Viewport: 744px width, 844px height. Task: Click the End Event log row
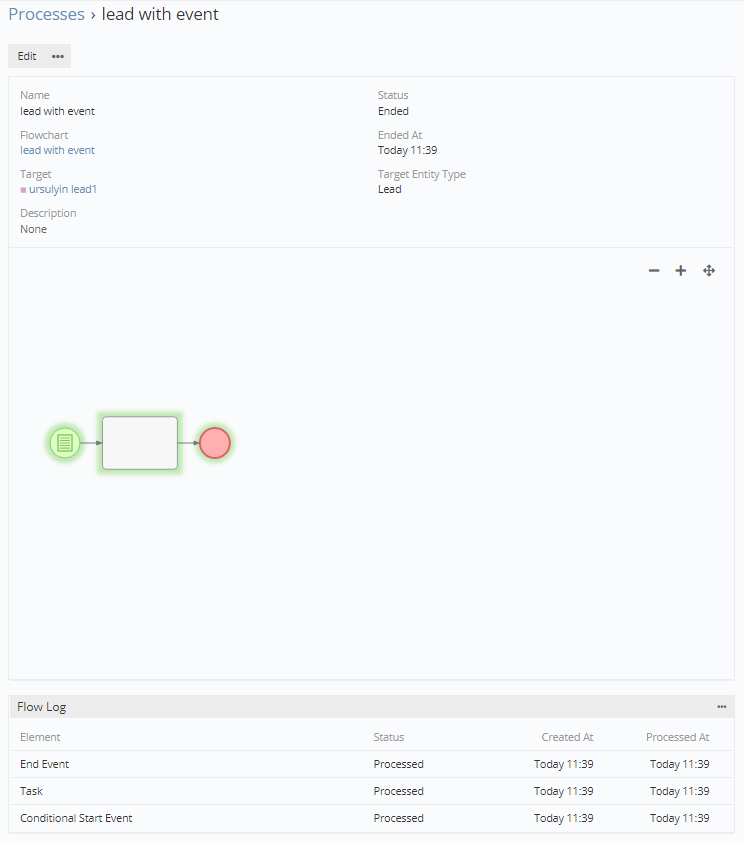45,764
